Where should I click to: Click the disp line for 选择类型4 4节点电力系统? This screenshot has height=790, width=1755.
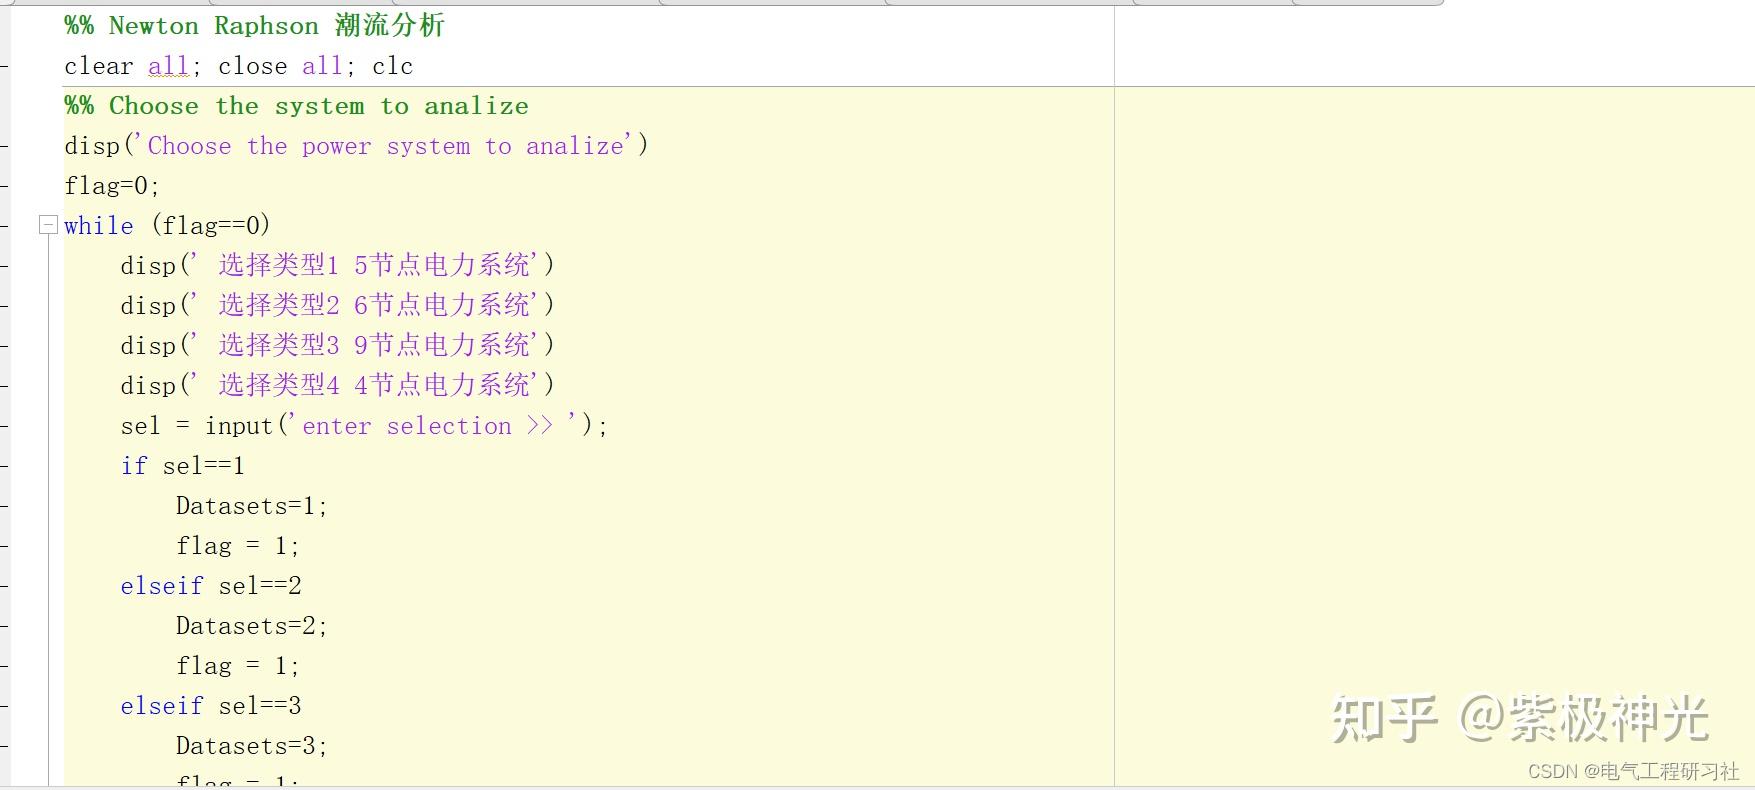[x=337, y=385]
